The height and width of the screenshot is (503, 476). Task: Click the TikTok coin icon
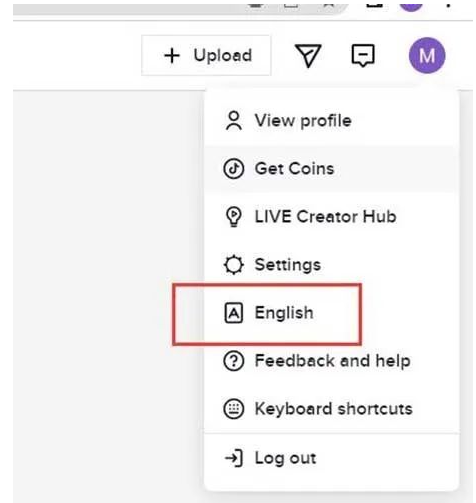(x=234, y=169)
